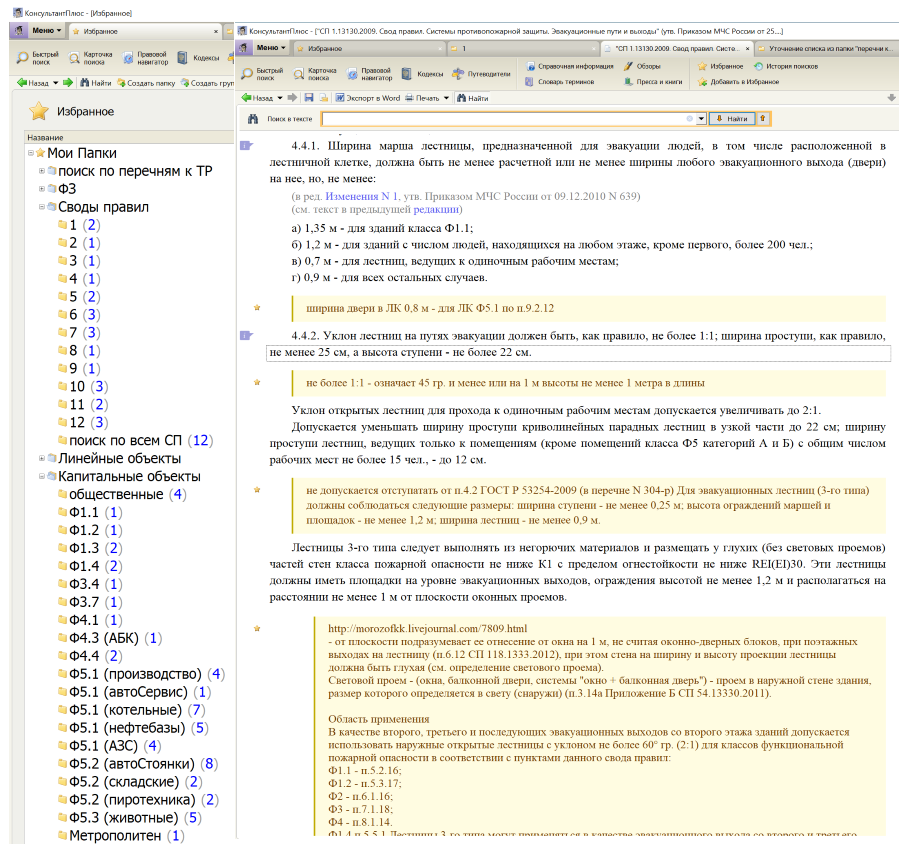Click Создать папку in the Избранное window
Screen dimensions: 899x844
point(146,83)
